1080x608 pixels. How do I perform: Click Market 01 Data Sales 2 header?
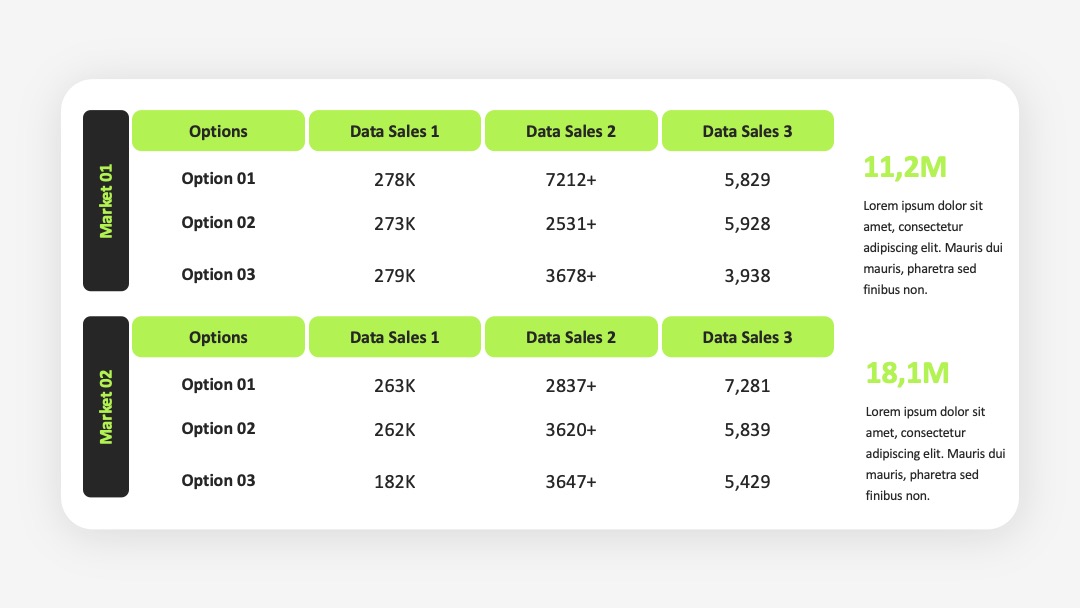coord(571,131)
